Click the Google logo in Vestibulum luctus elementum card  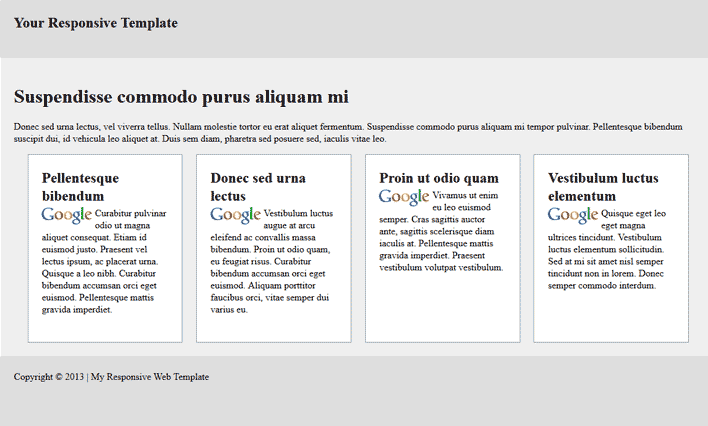pyautogui.click(x=573, y=215)
